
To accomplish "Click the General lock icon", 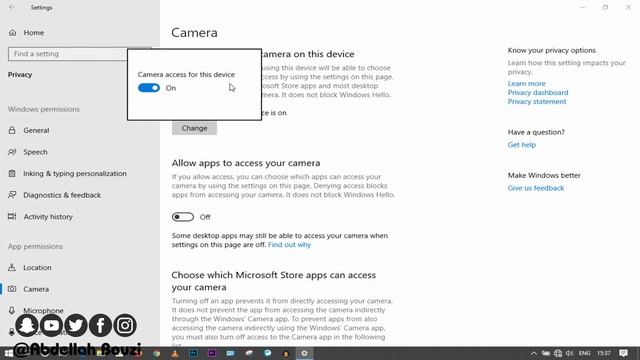I will click(x=12, y=130).
